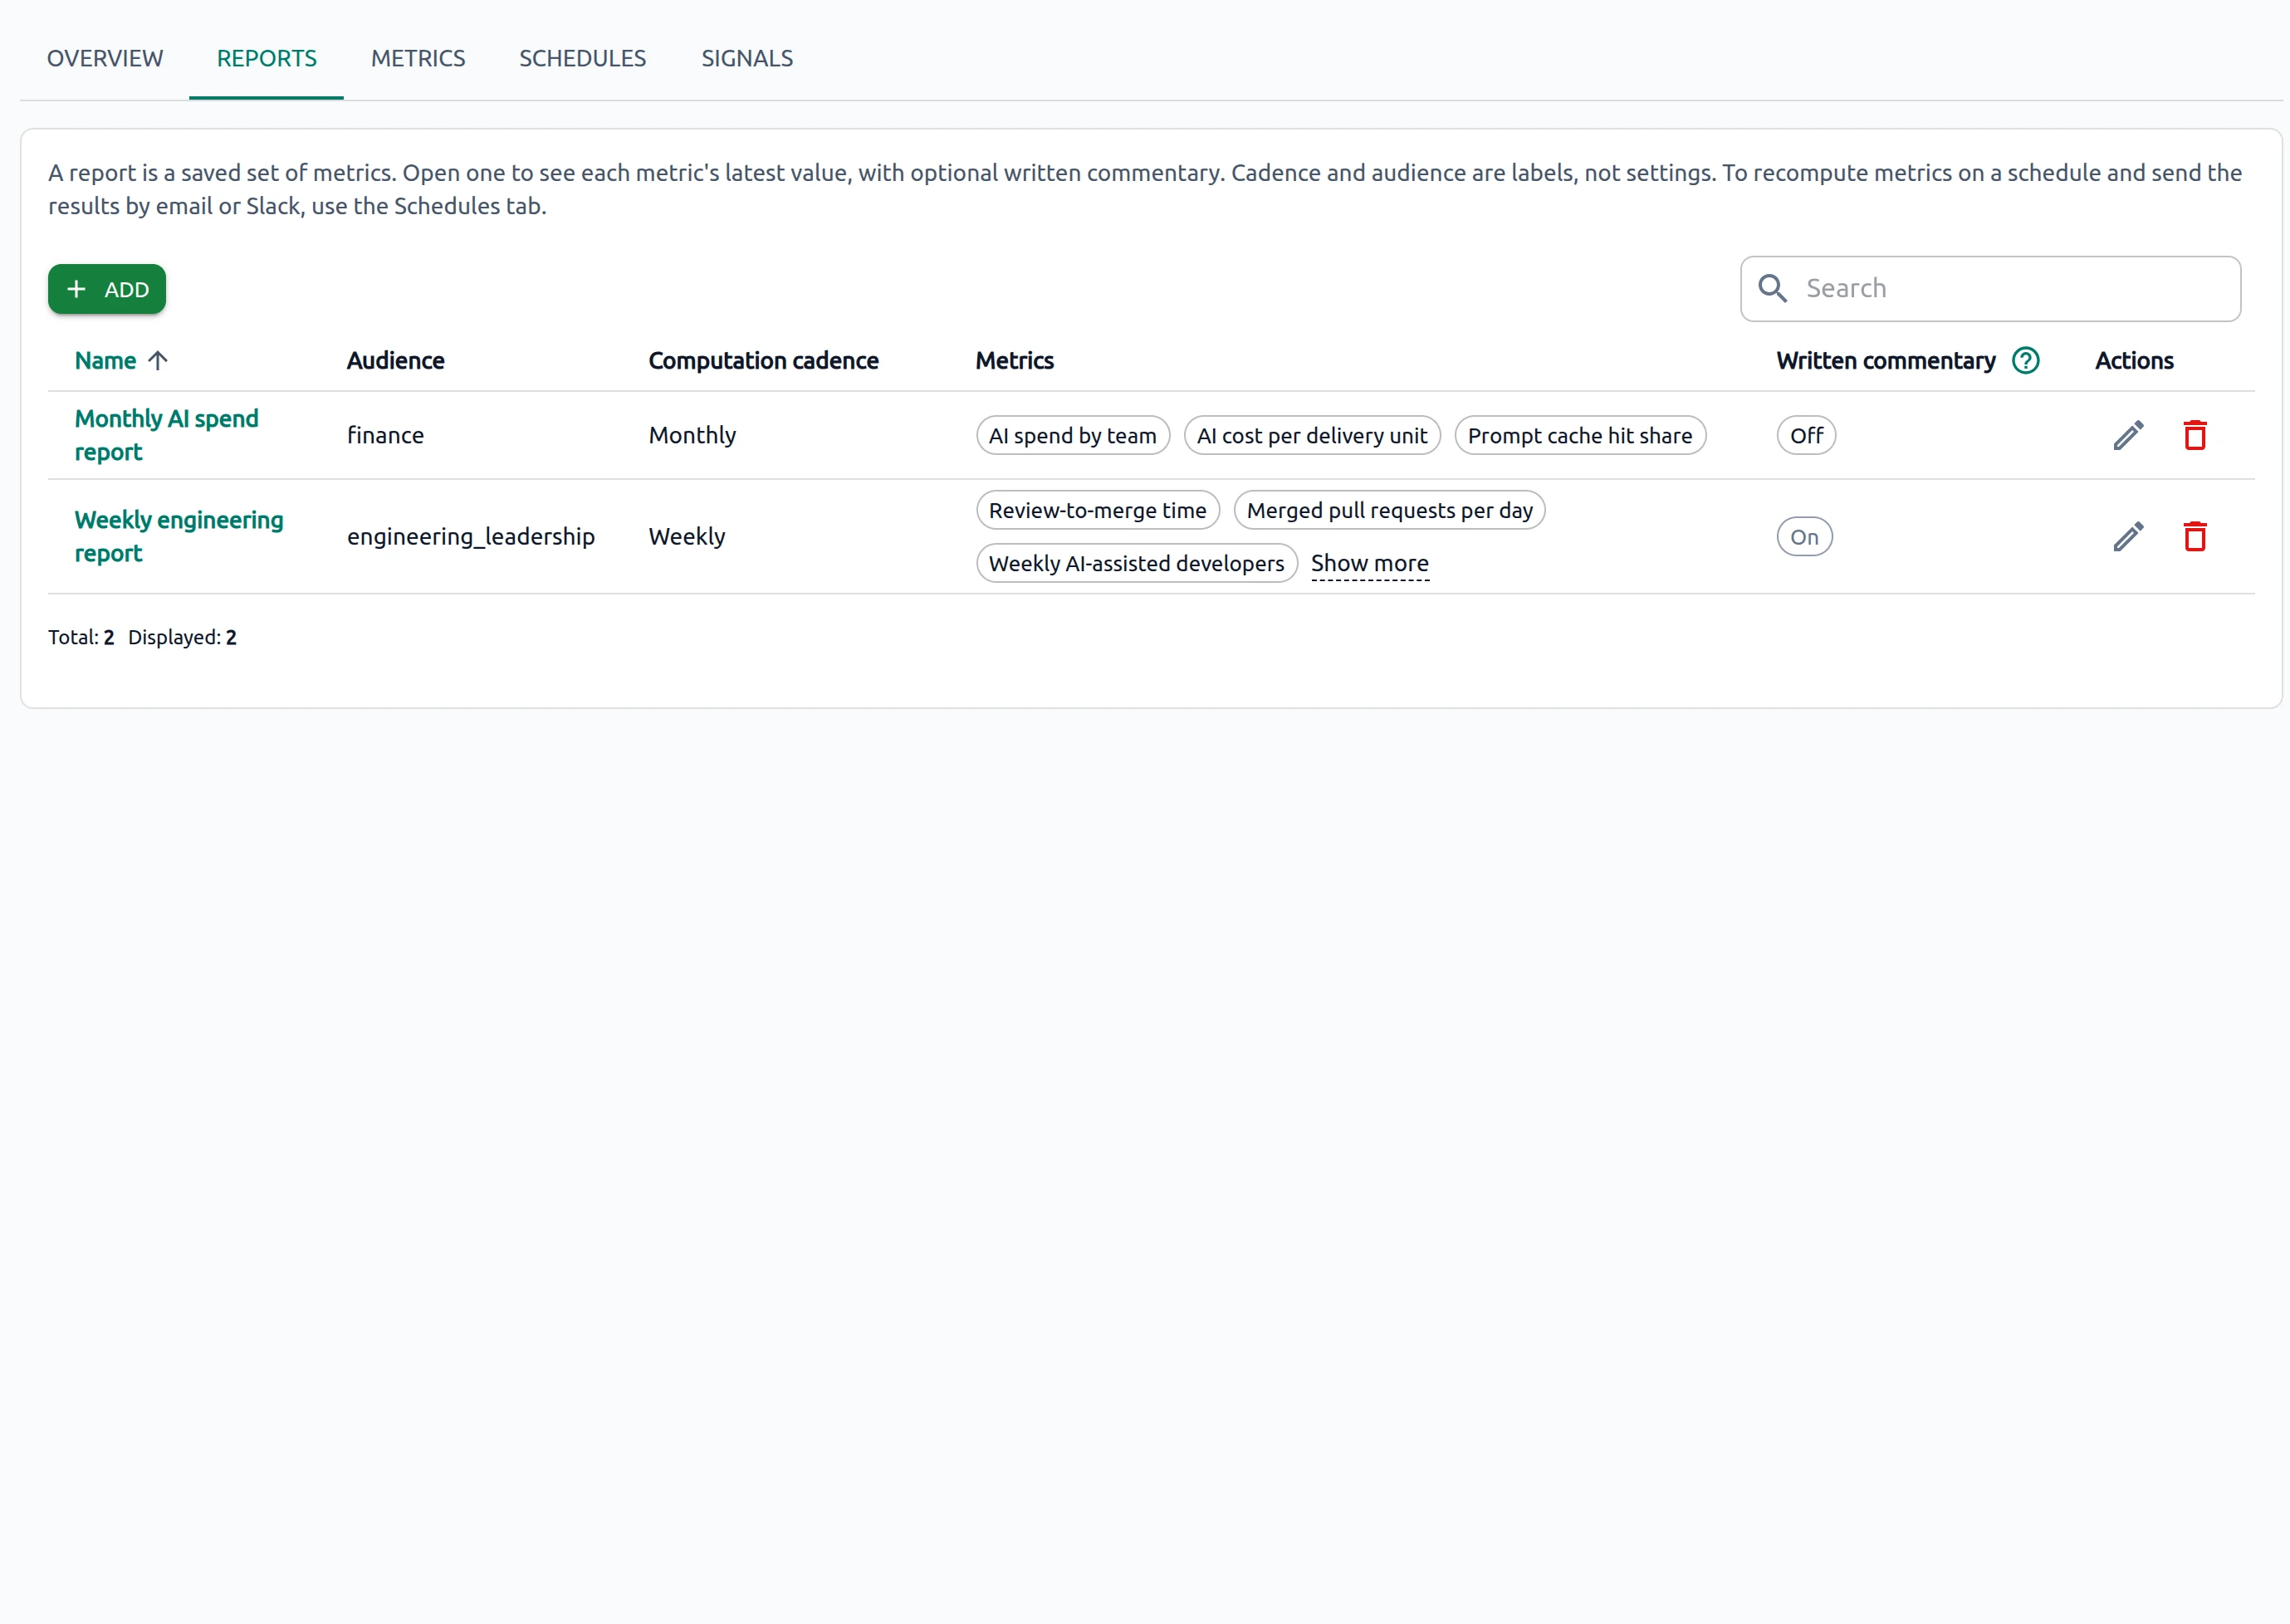This screenshot has height=1624, width=2290.
Task: Open the Metrics tab
Action: (x=418, y=58)
